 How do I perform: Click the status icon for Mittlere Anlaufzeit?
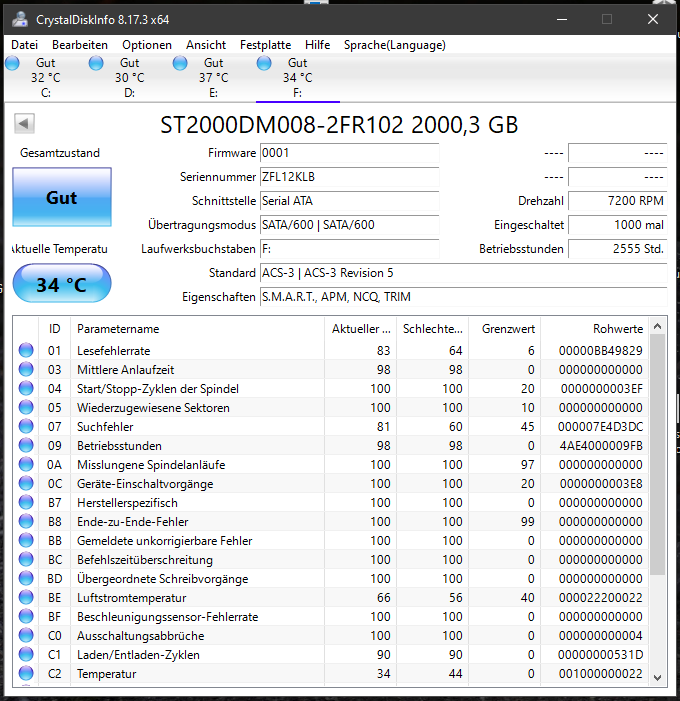(x=26, y=369)
